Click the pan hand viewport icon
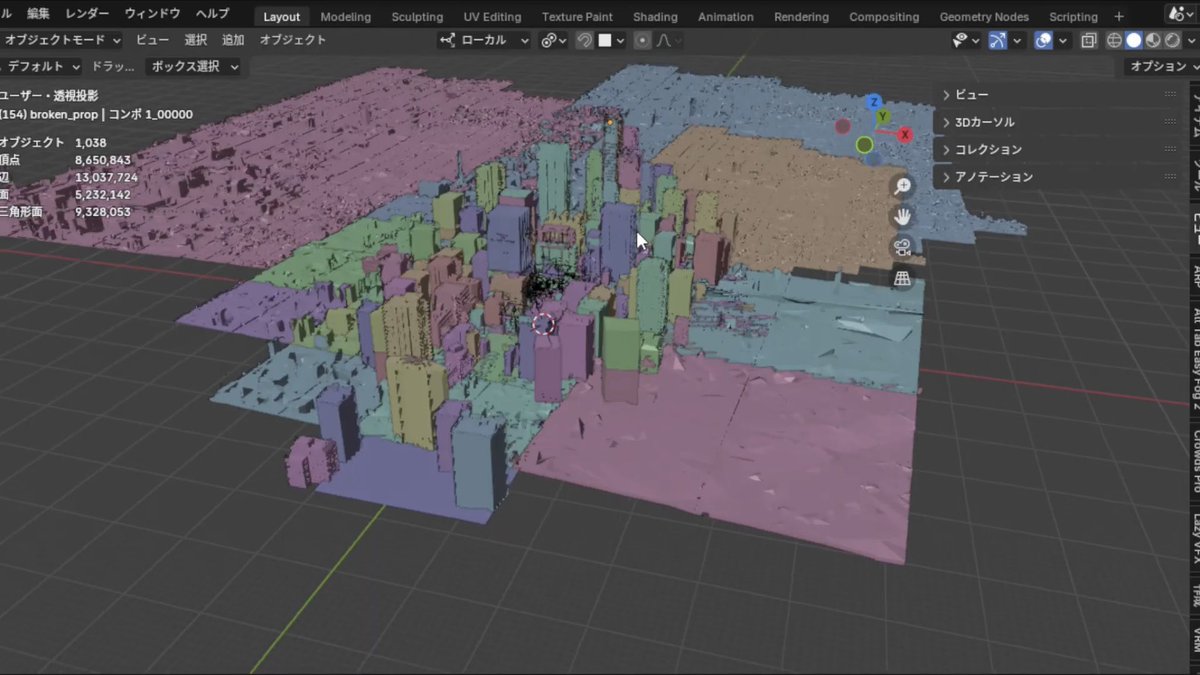The image size is (1200, 675). 903,217
